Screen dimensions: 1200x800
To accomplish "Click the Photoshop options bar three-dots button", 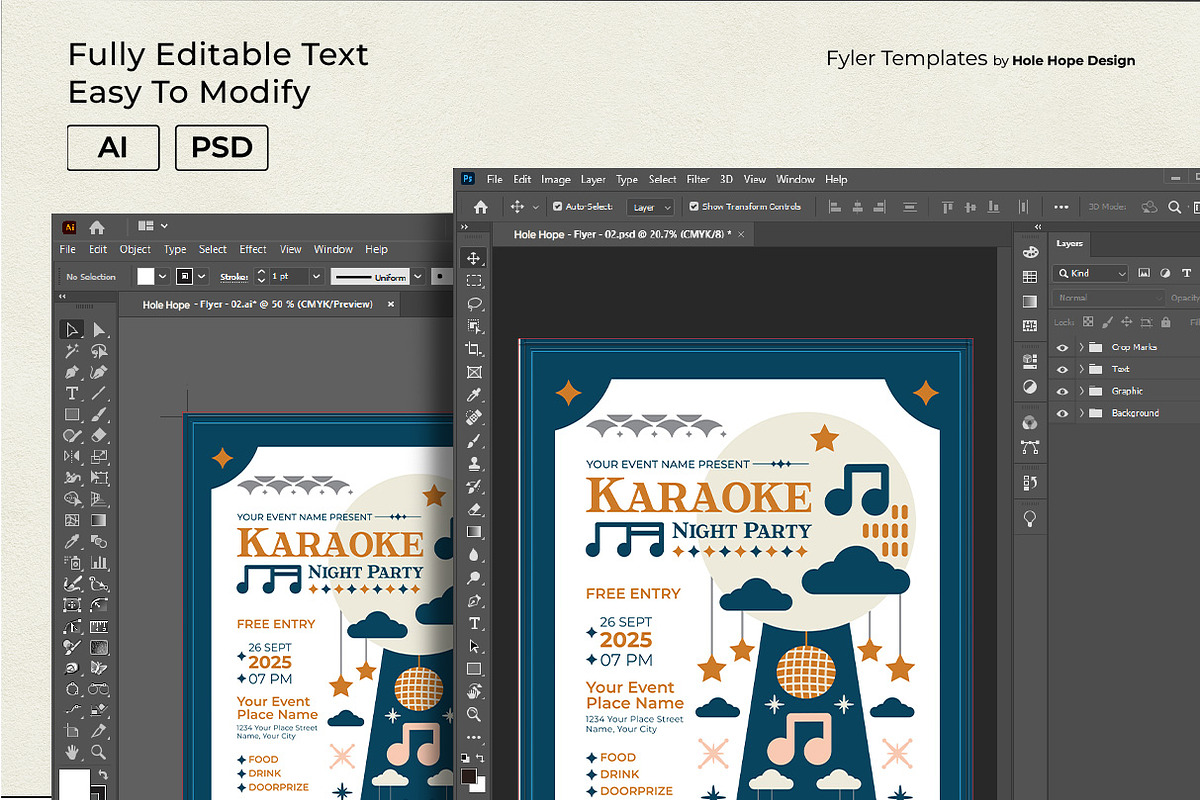I will point(1061,207).
